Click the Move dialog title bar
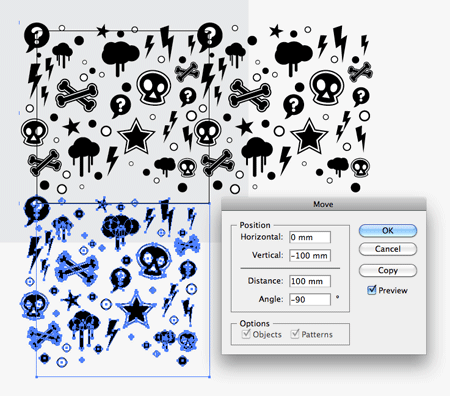The image size is (450, 396). click(324, 204)
